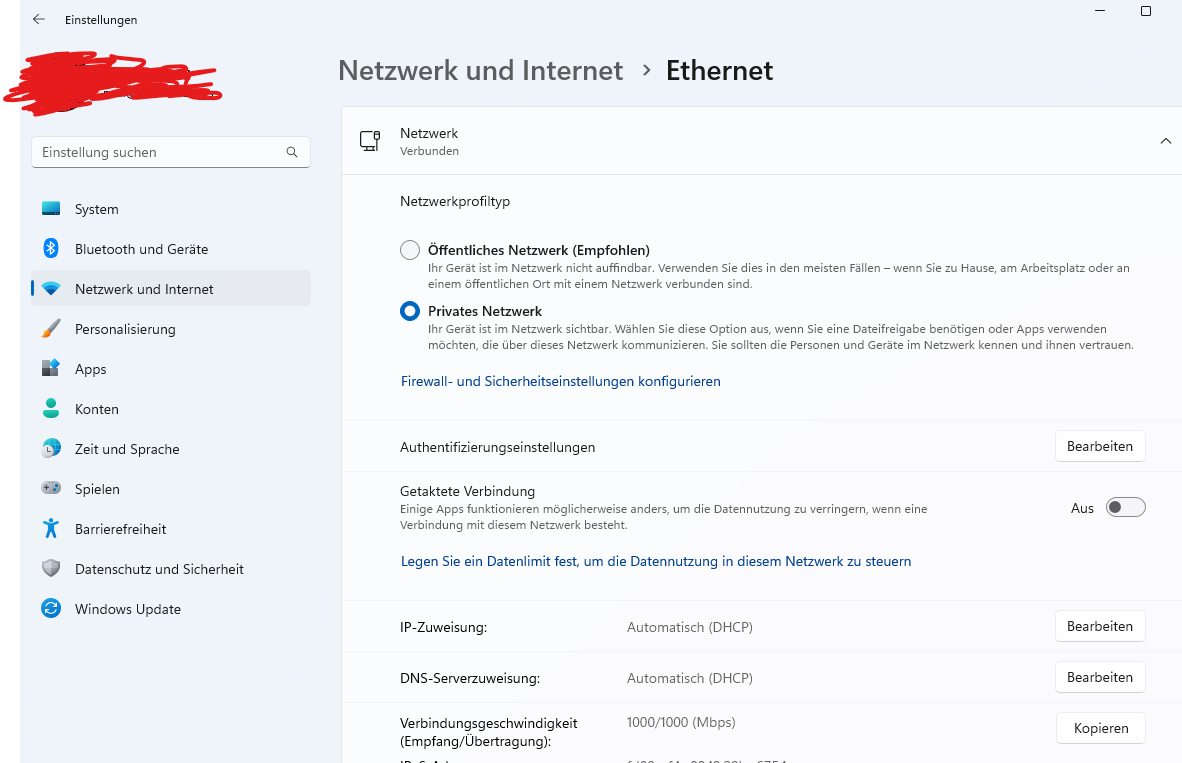Open Datenschutz und Sicherheit page
The width and height of the screenshot is (1182, 763).
coord(159,569)
